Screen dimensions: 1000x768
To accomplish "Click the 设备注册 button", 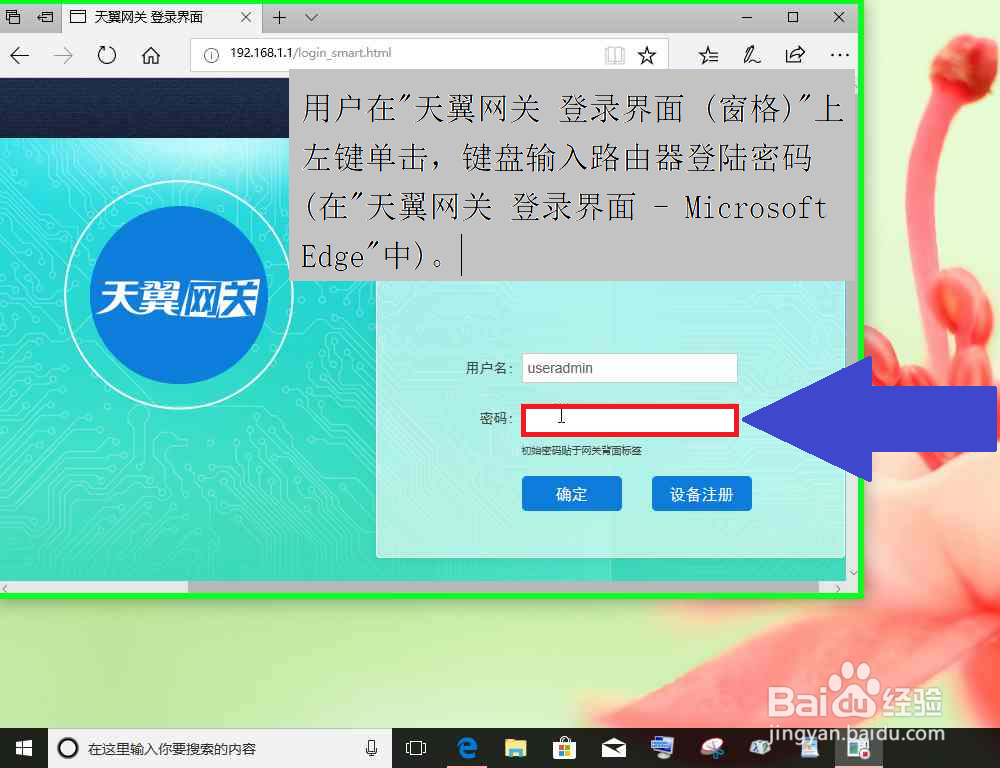I will click(701, 493).
